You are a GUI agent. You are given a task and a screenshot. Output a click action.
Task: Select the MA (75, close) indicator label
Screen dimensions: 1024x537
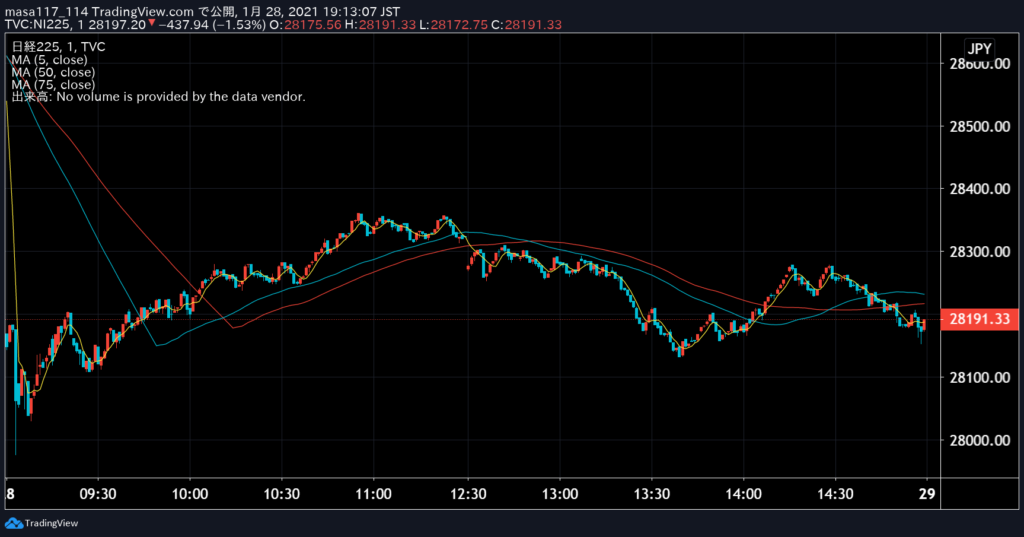click(x=53, y=84)
